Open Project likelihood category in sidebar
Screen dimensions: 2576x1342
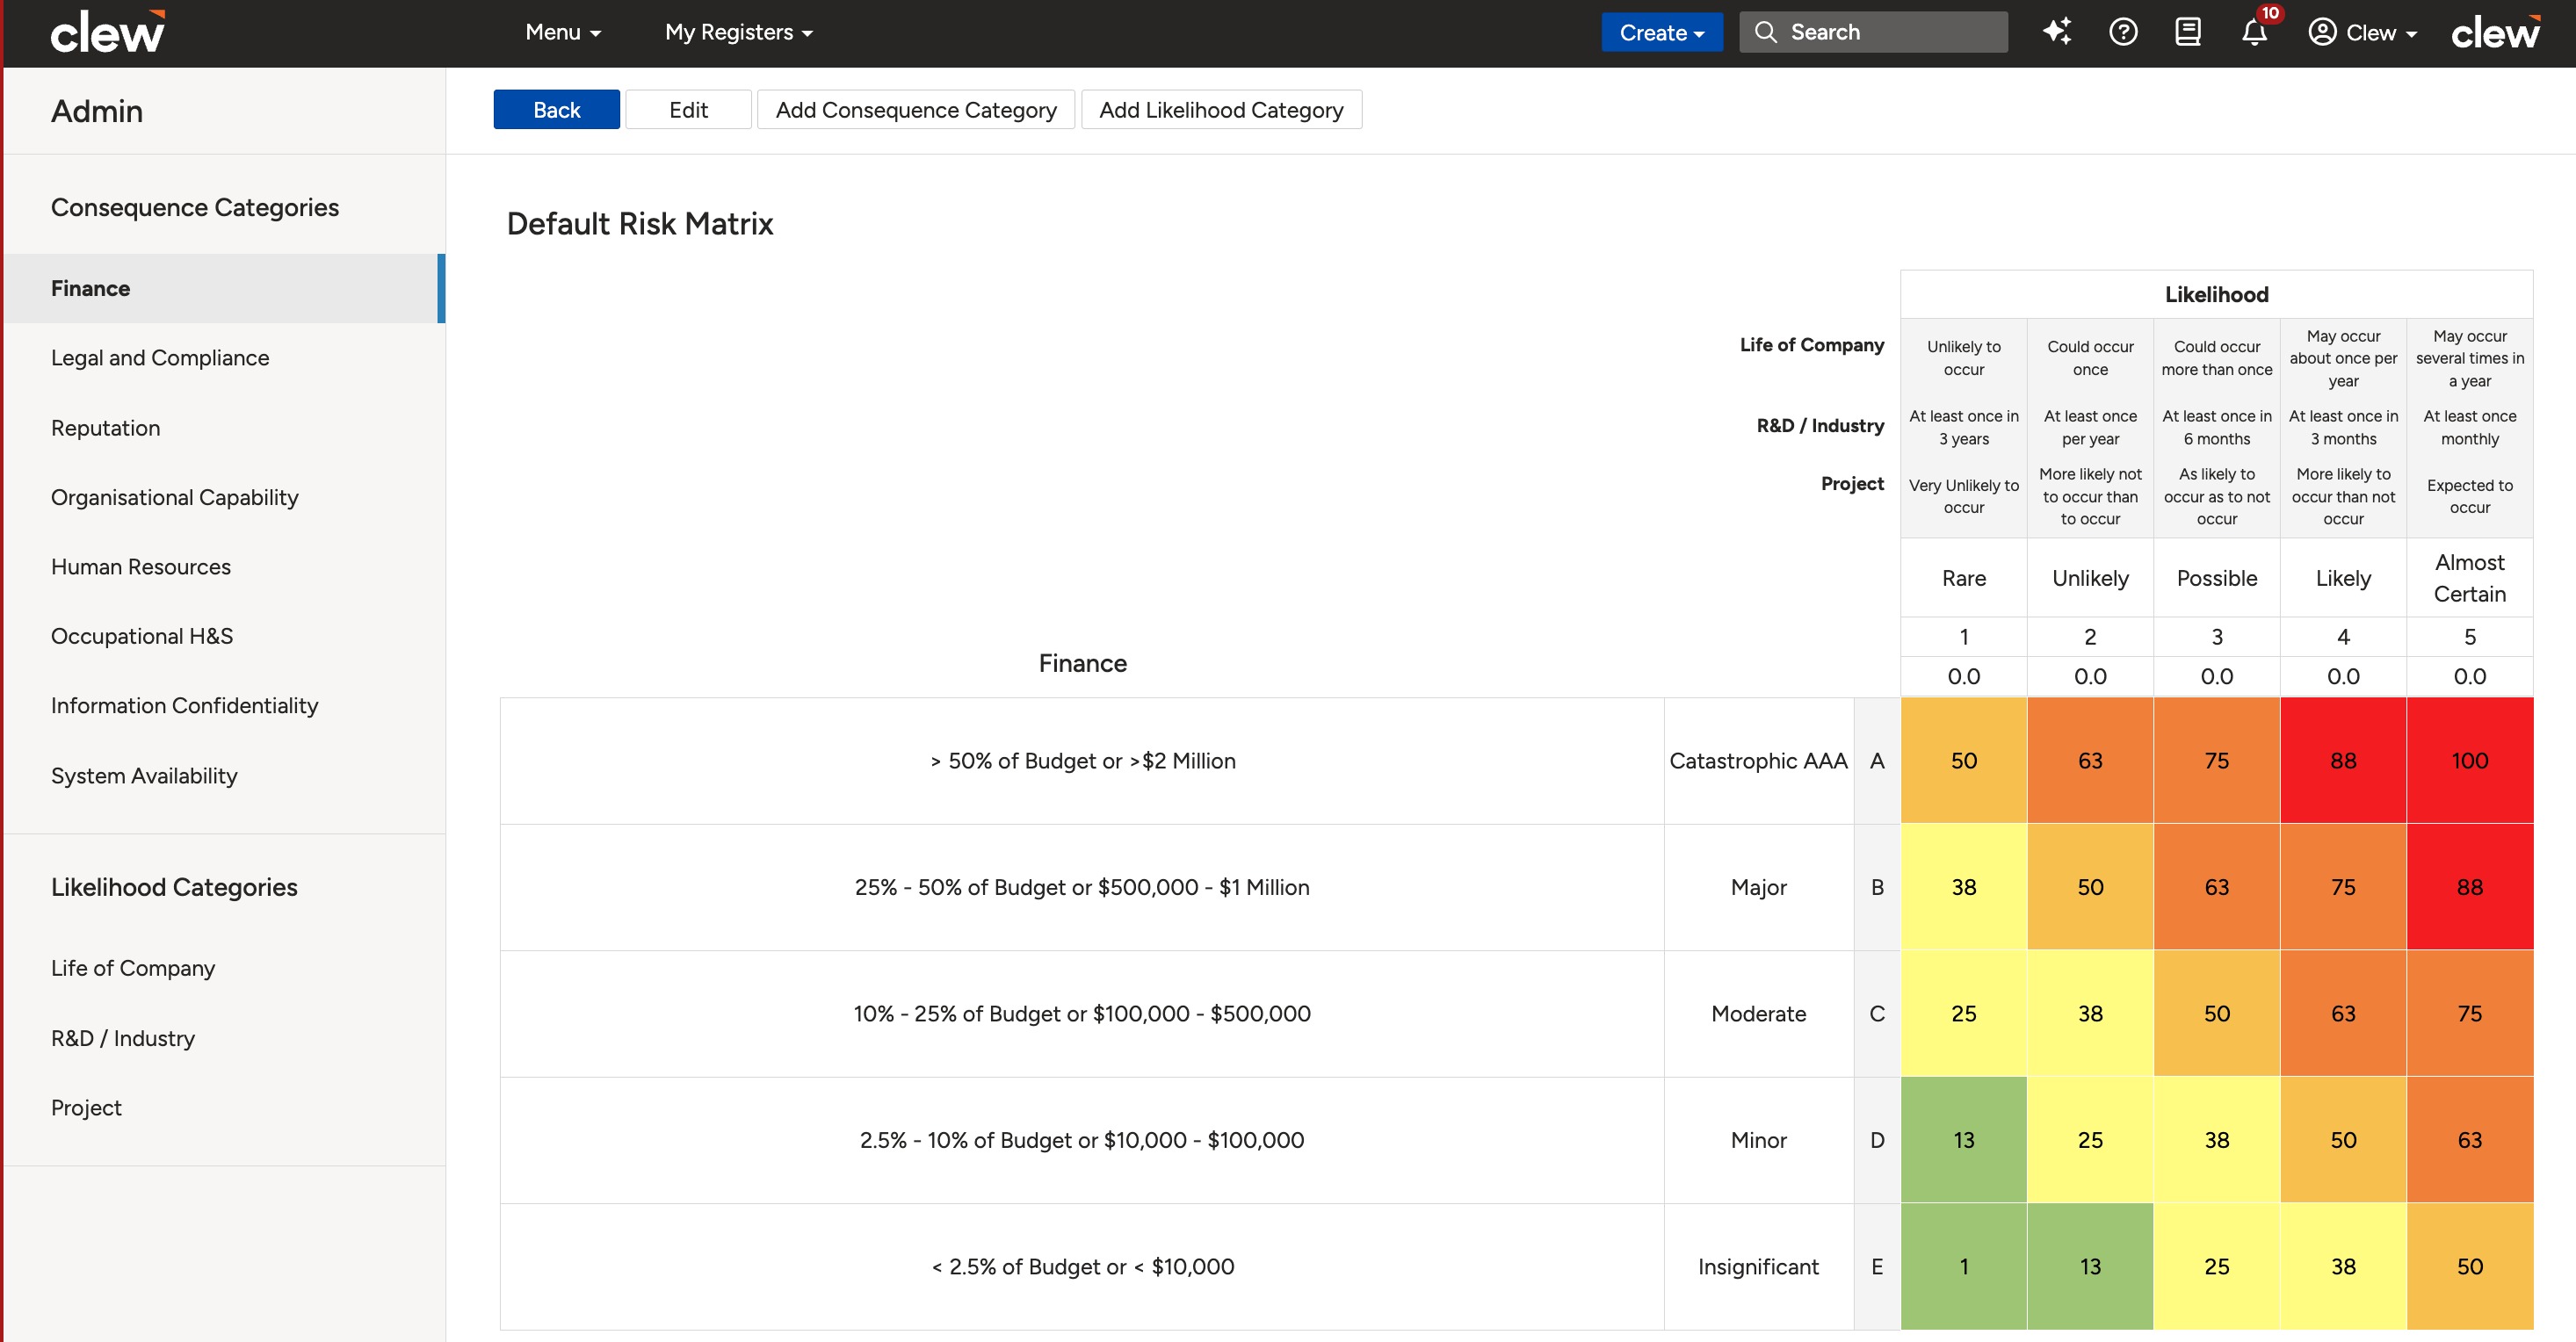click(224, 1108)
